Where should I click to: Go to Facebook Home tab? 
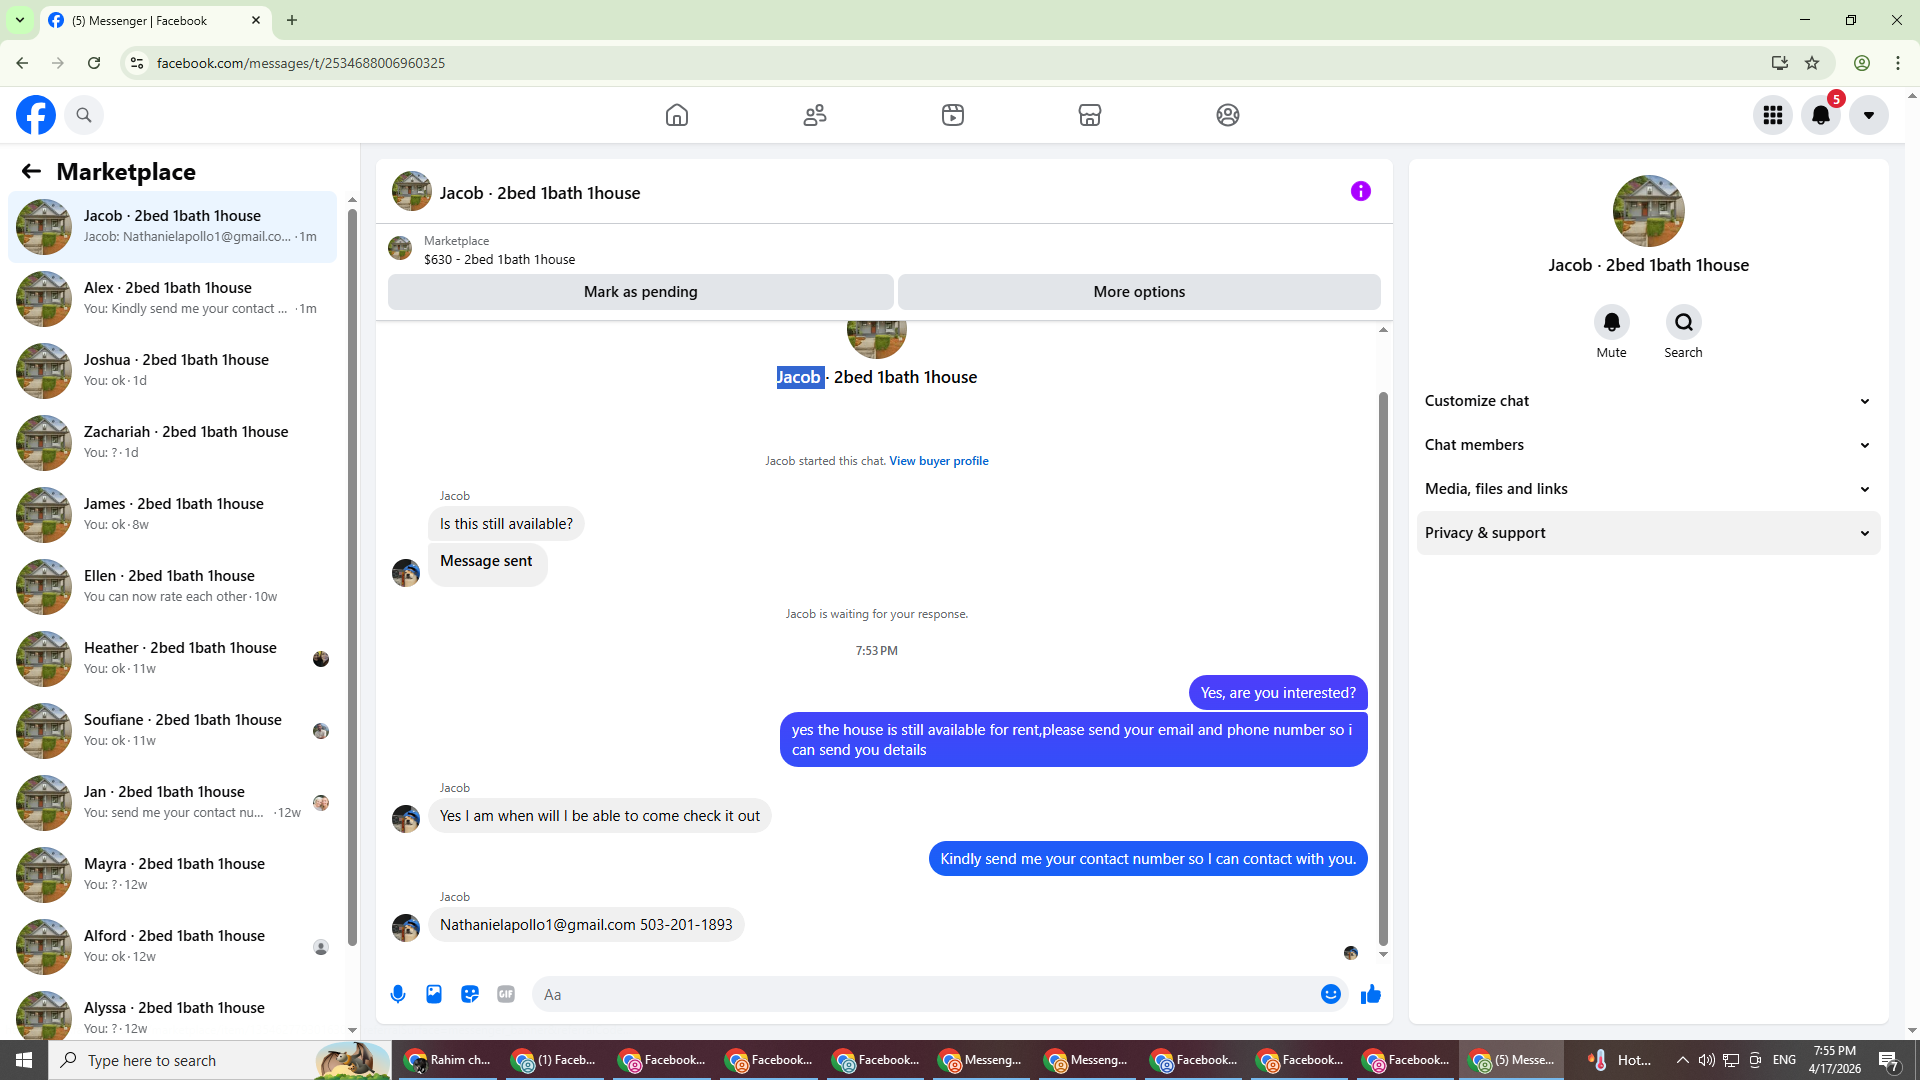click(x=677, y=115)
